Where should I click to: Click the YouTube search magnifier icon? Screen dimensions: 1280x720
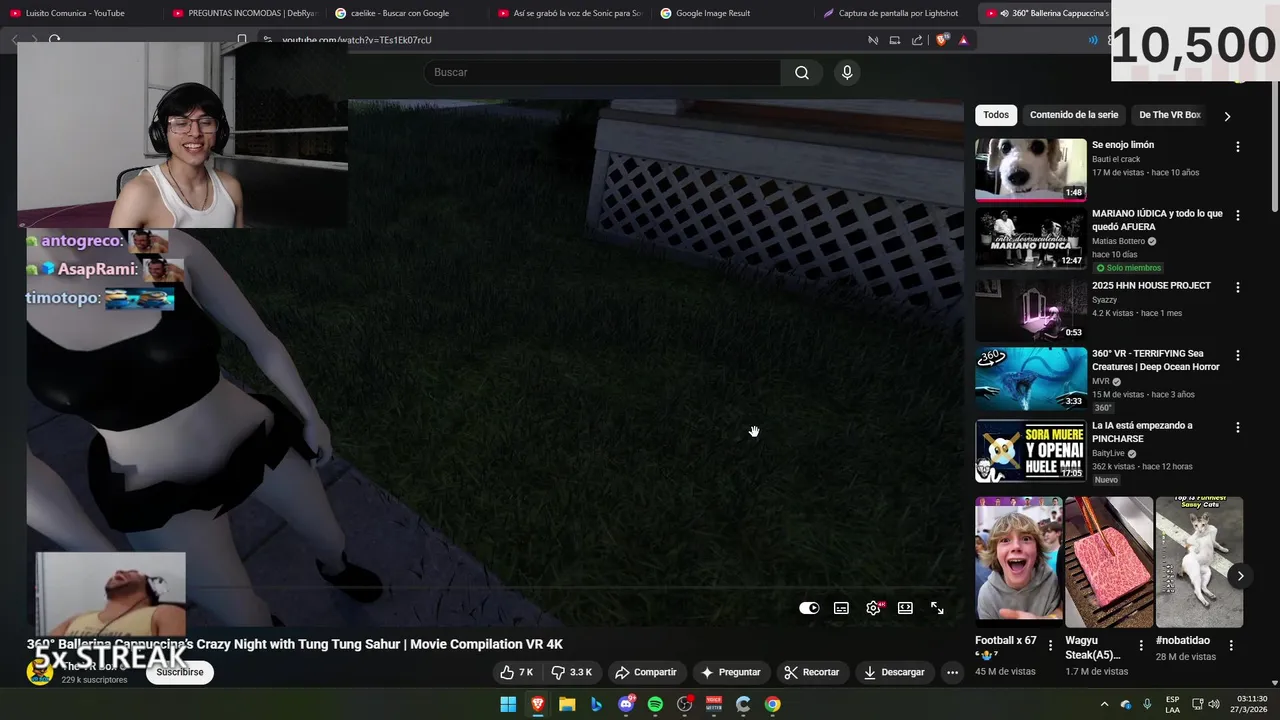(802, 72)
